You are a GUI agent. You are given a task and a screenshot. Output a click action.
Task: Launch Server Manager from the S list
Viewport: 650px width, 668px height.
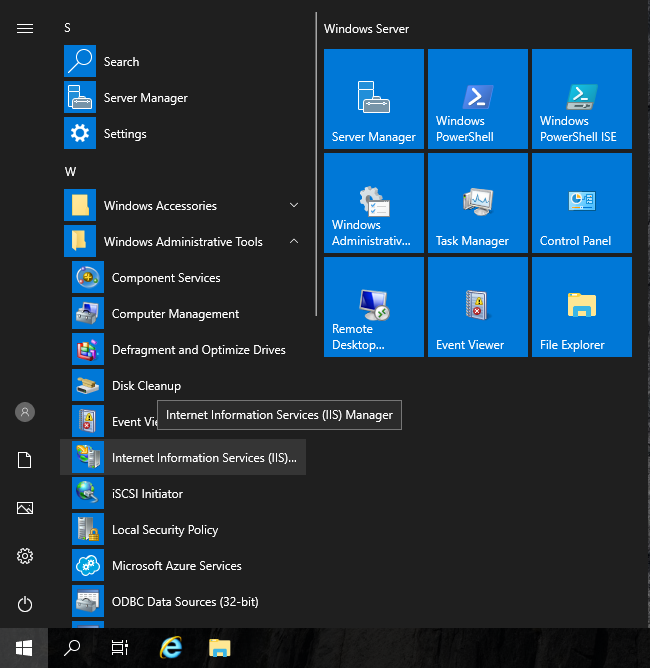point(183,98)
